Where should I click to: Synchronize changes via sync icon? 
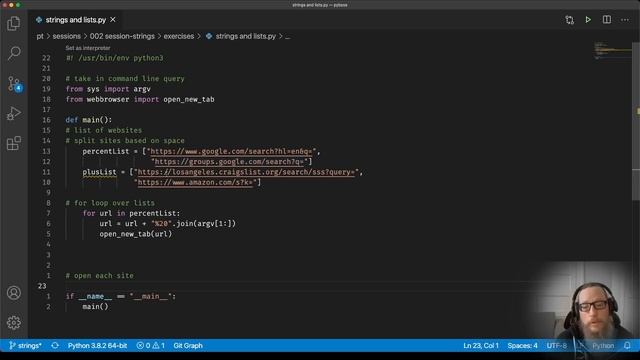pos(55,345)
